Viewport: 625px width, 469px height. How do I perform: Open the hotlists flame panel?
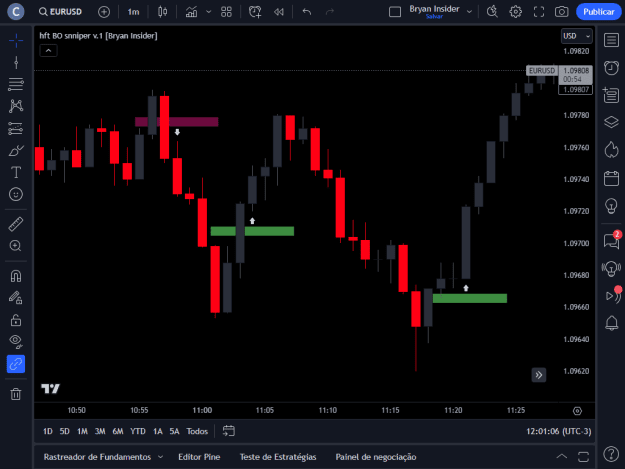pyautogui.click(x=611, y=150)
